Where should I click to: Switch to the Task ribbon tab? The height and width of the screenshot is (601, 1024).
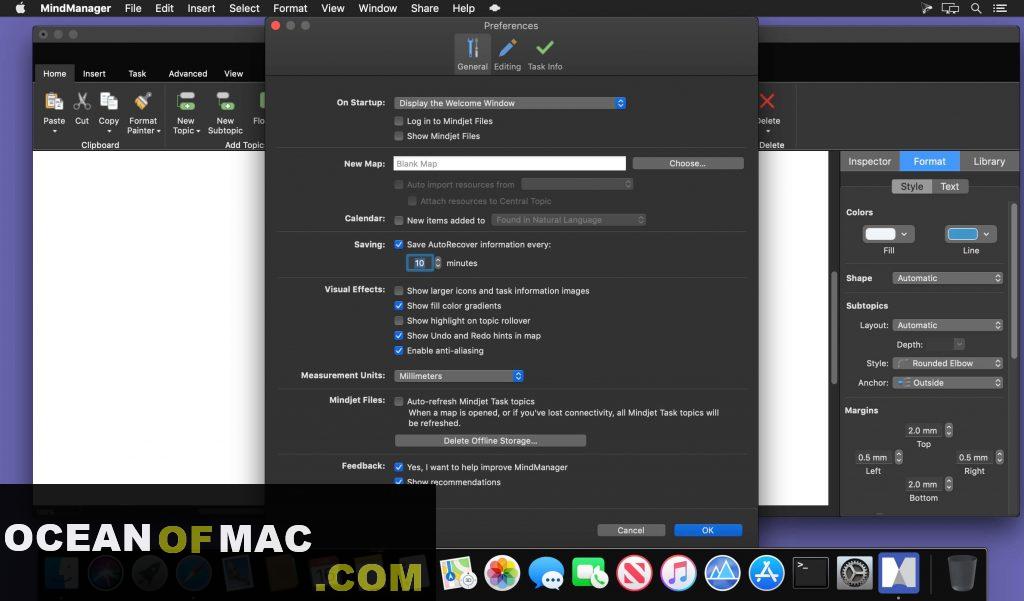click(137, 74)
